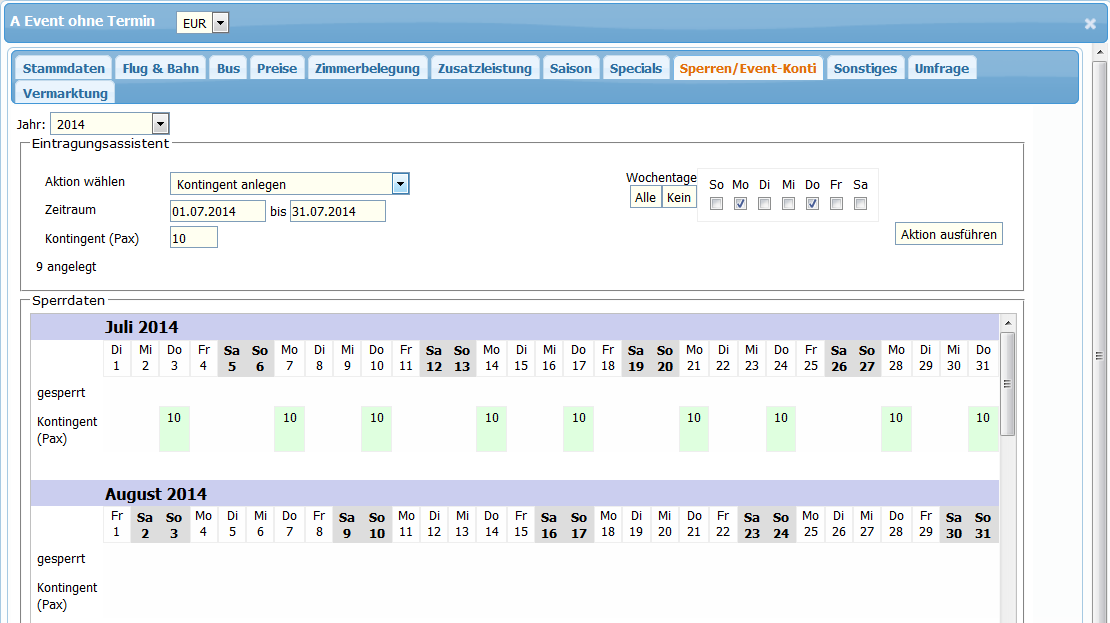
Task: Click the Zeitraum start date field
Action: click(x=217, y=212)
